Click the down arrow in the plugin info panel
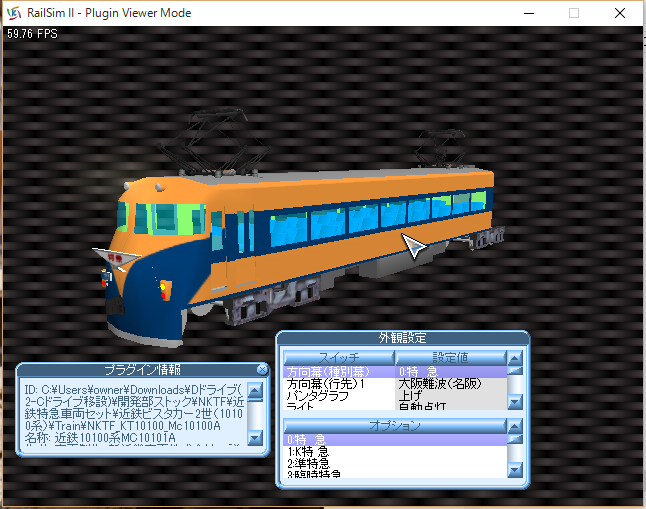Screen dimensions: 646x509 [255, 437]
